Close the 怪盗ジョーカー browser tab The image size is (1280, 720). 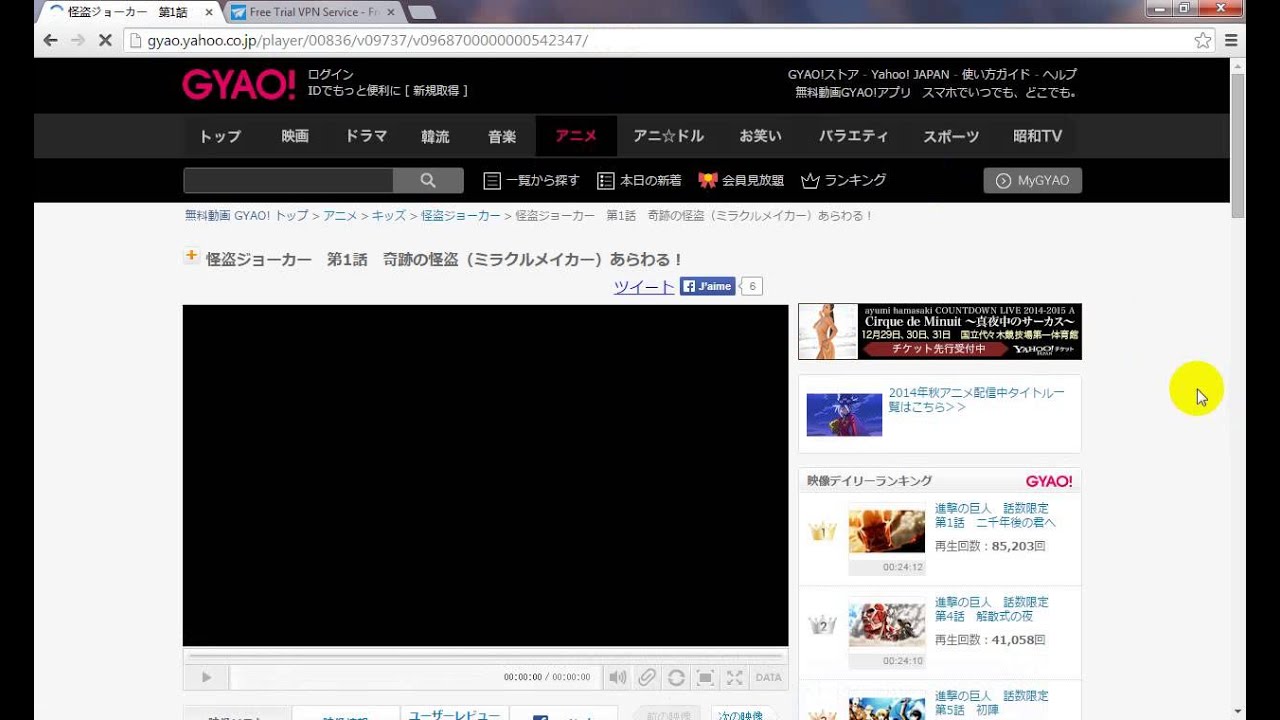209,13
